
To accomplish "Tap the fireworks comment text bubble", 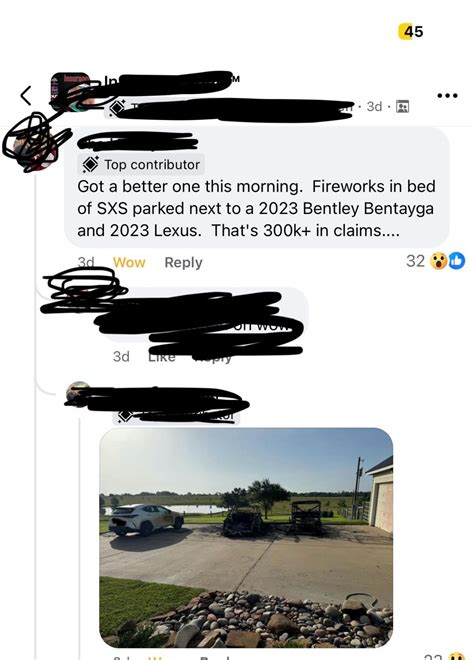I will click(x=257, y=188).
